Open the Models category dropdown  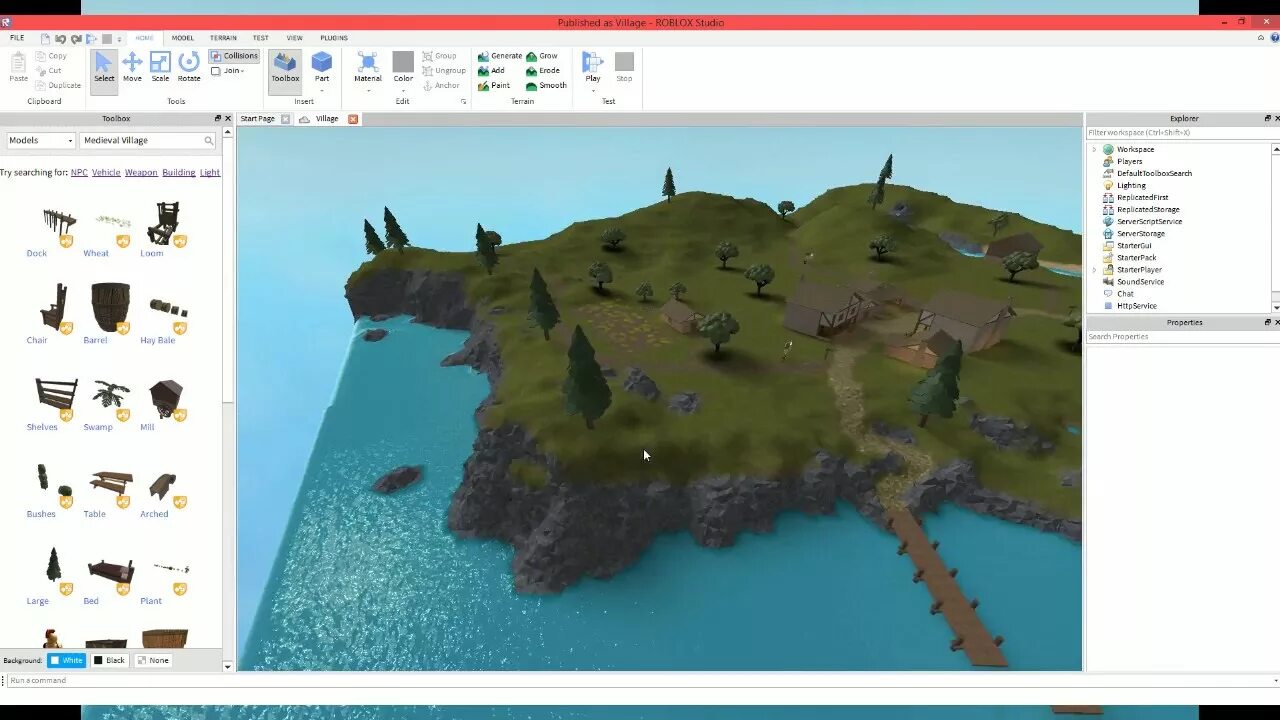pos(40,141)
